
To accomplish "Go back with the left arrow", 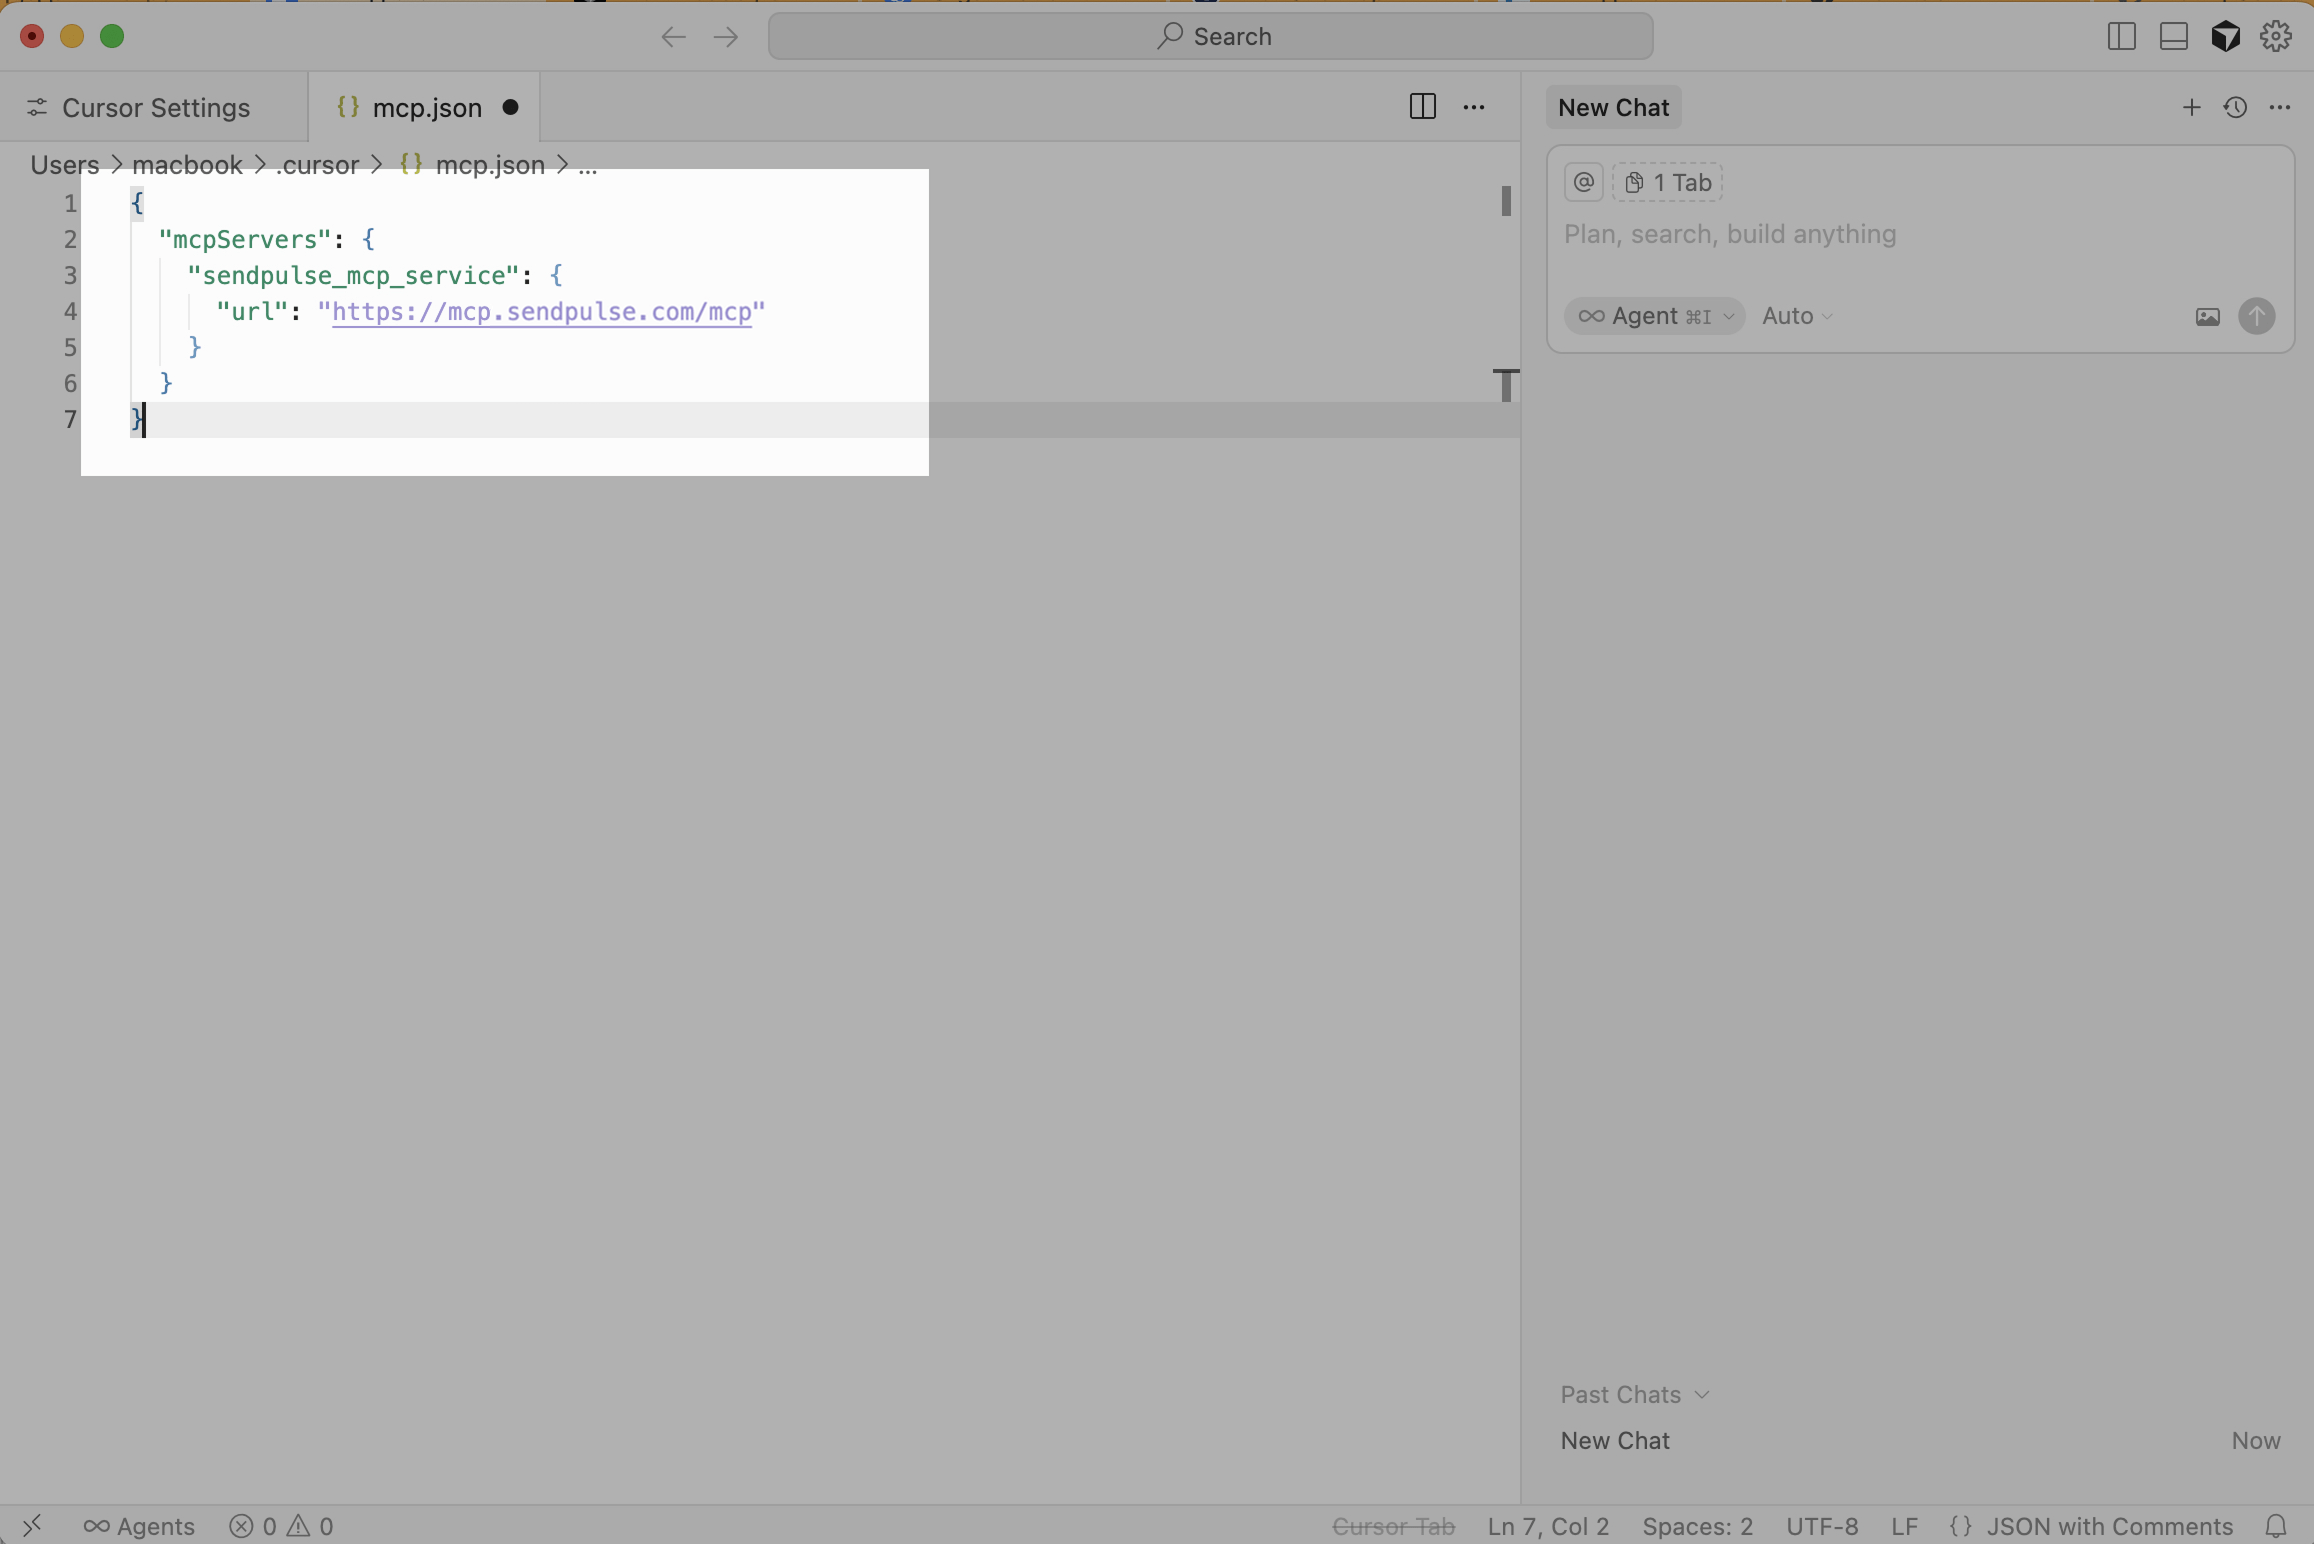I will (673, 37).
